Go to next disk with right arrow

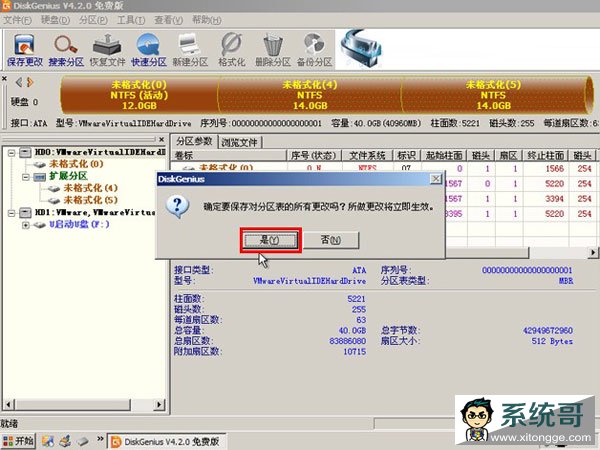(x=30, y=82)
